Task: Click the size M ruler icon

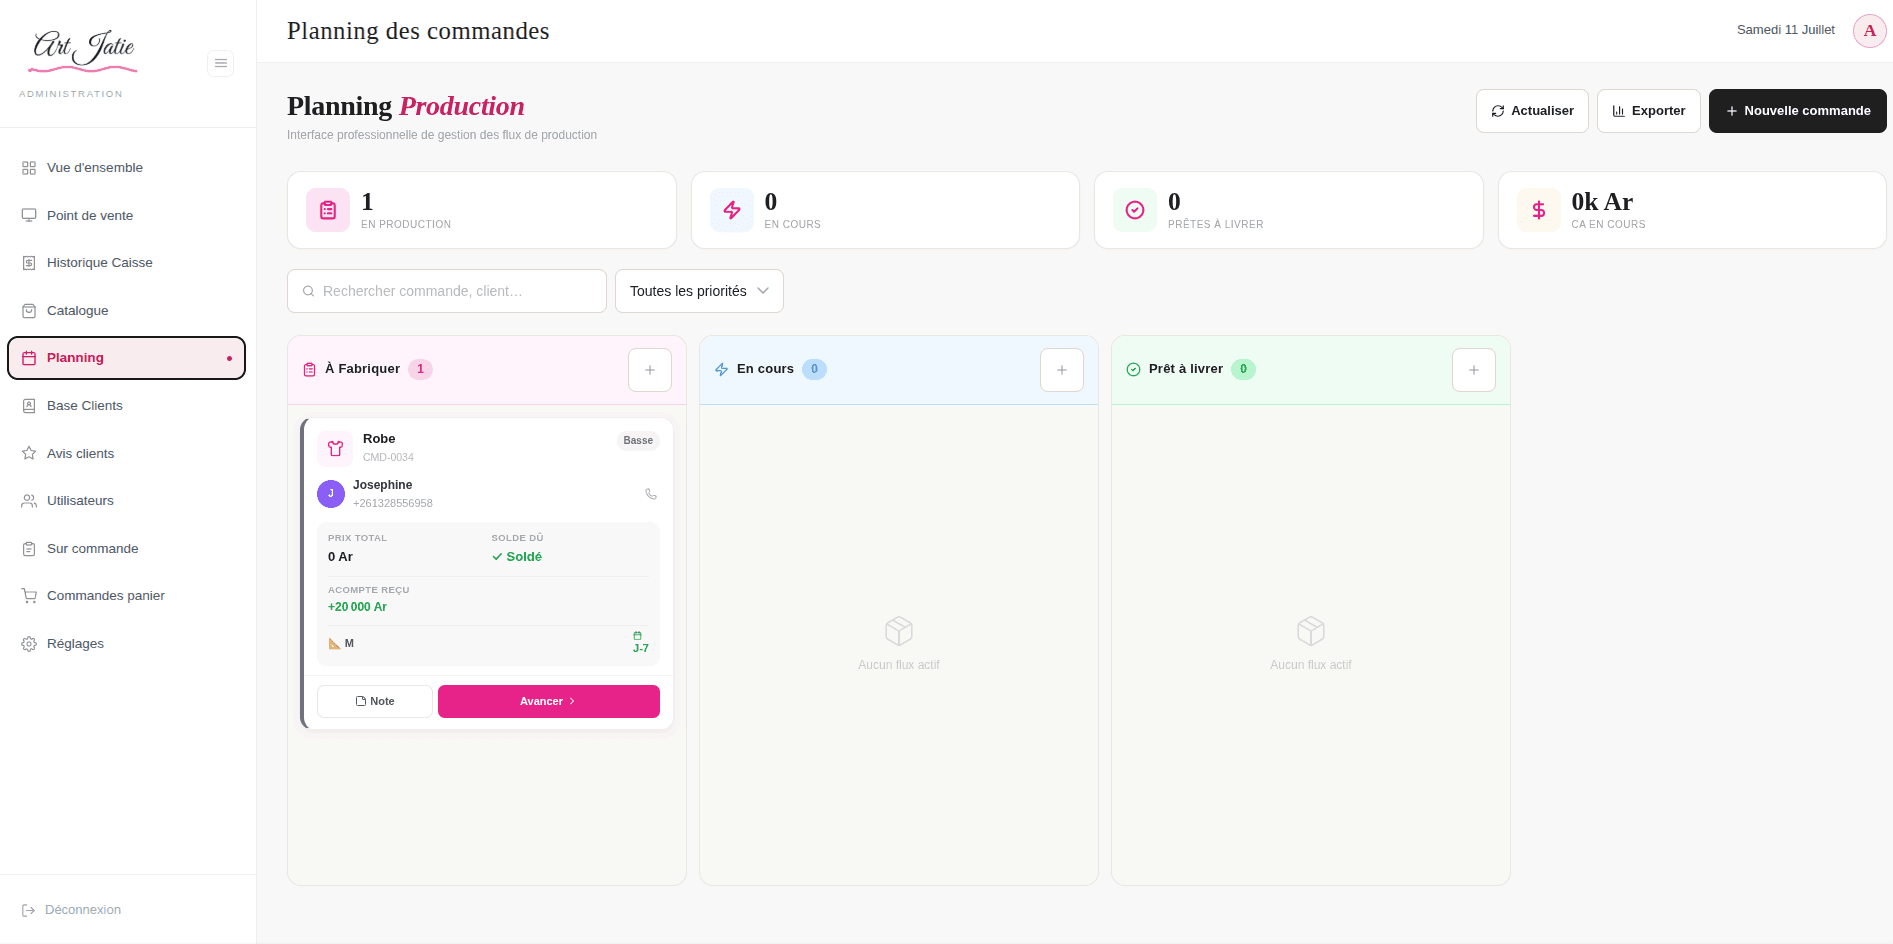Action: tap(335, 644)
